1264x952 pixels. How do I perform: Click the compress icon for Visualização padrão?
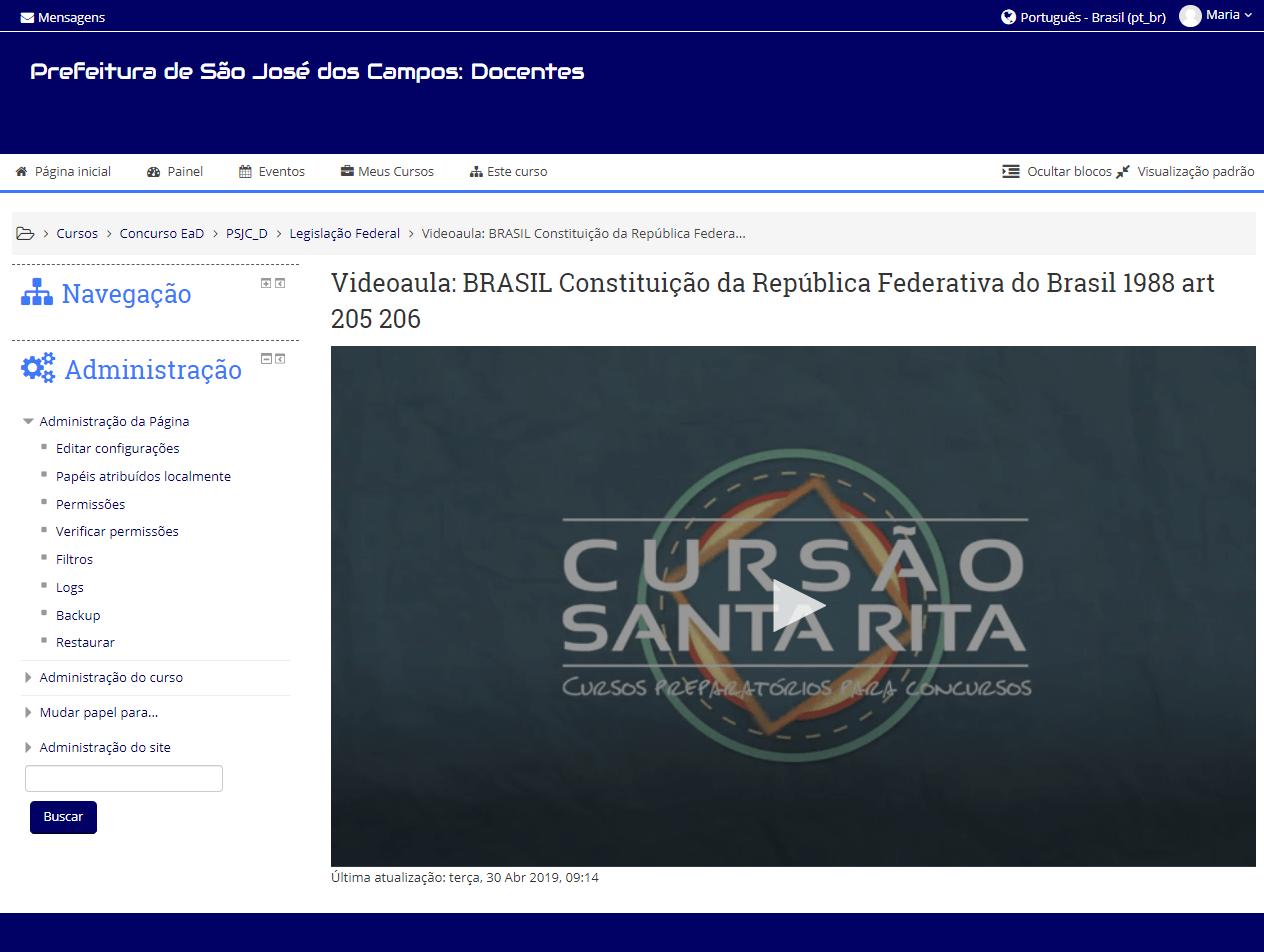1123,171
